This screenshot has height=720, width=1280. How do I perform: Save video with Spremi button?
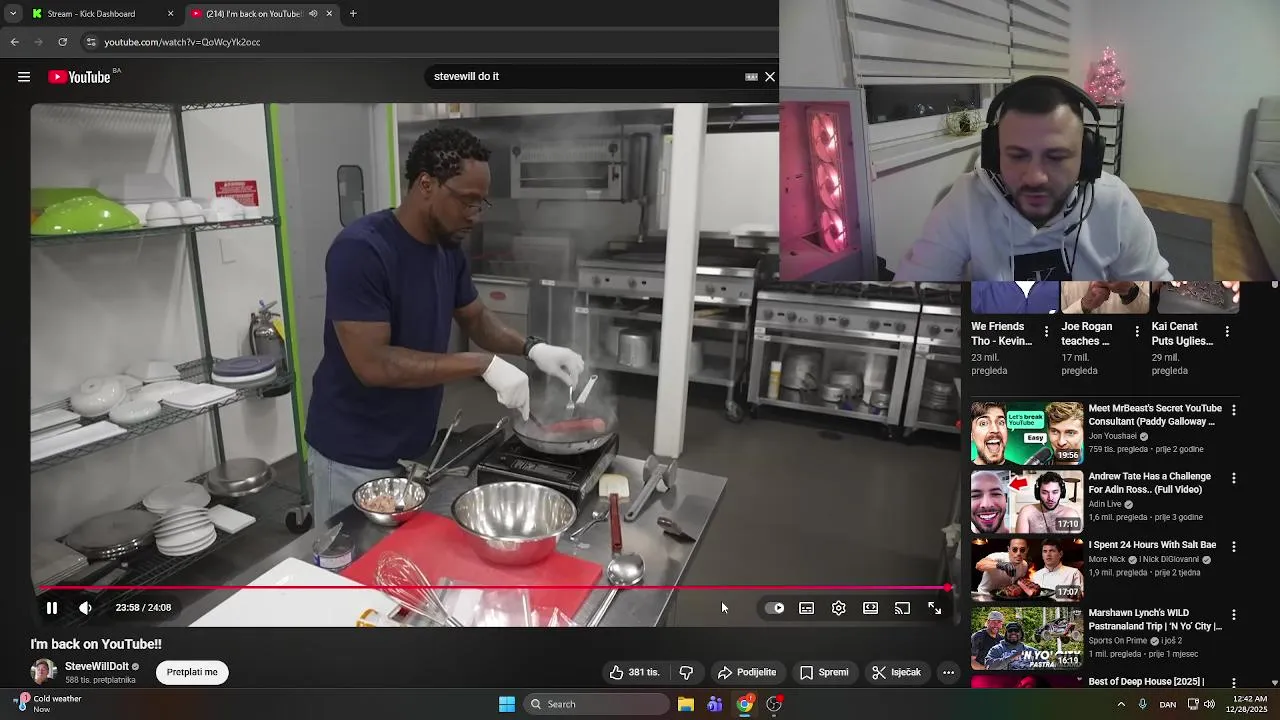[x=825, y=672]
